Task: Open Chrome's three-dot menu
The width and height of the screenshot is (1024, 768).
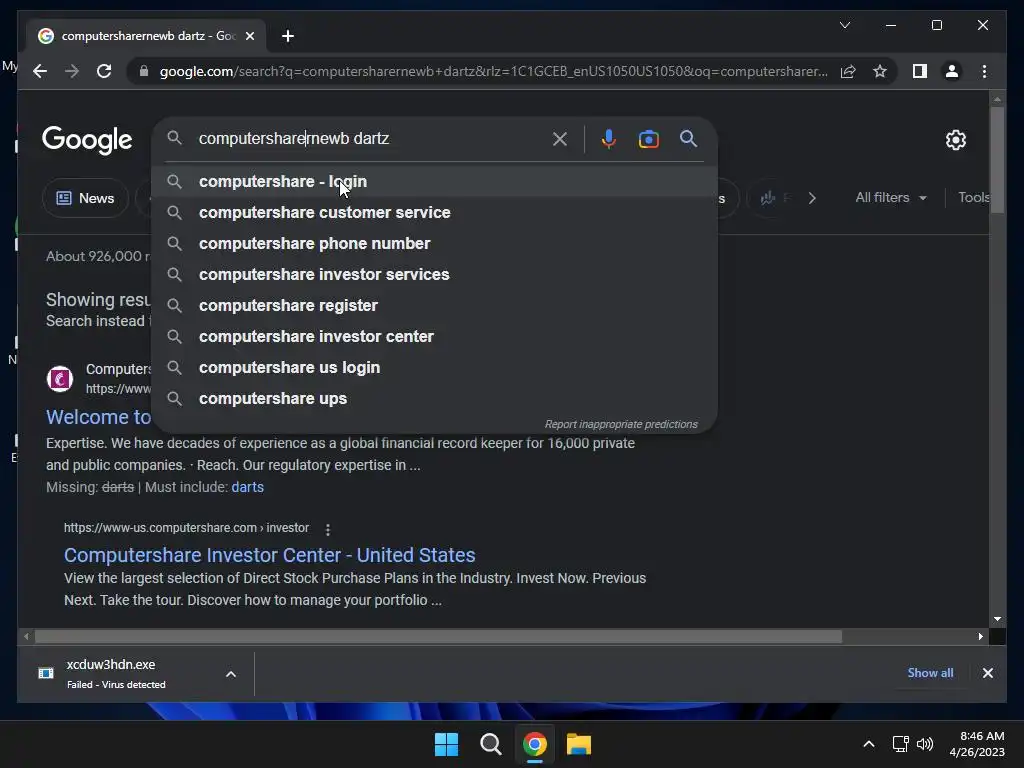Action: point(984,71)
